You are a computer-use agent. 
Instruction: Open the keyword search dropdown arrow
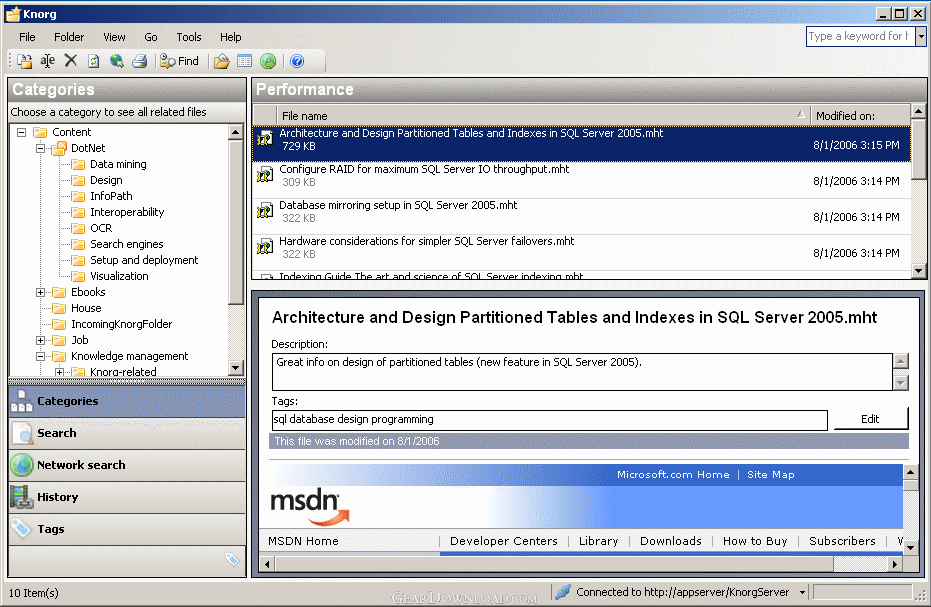point(921,36)
